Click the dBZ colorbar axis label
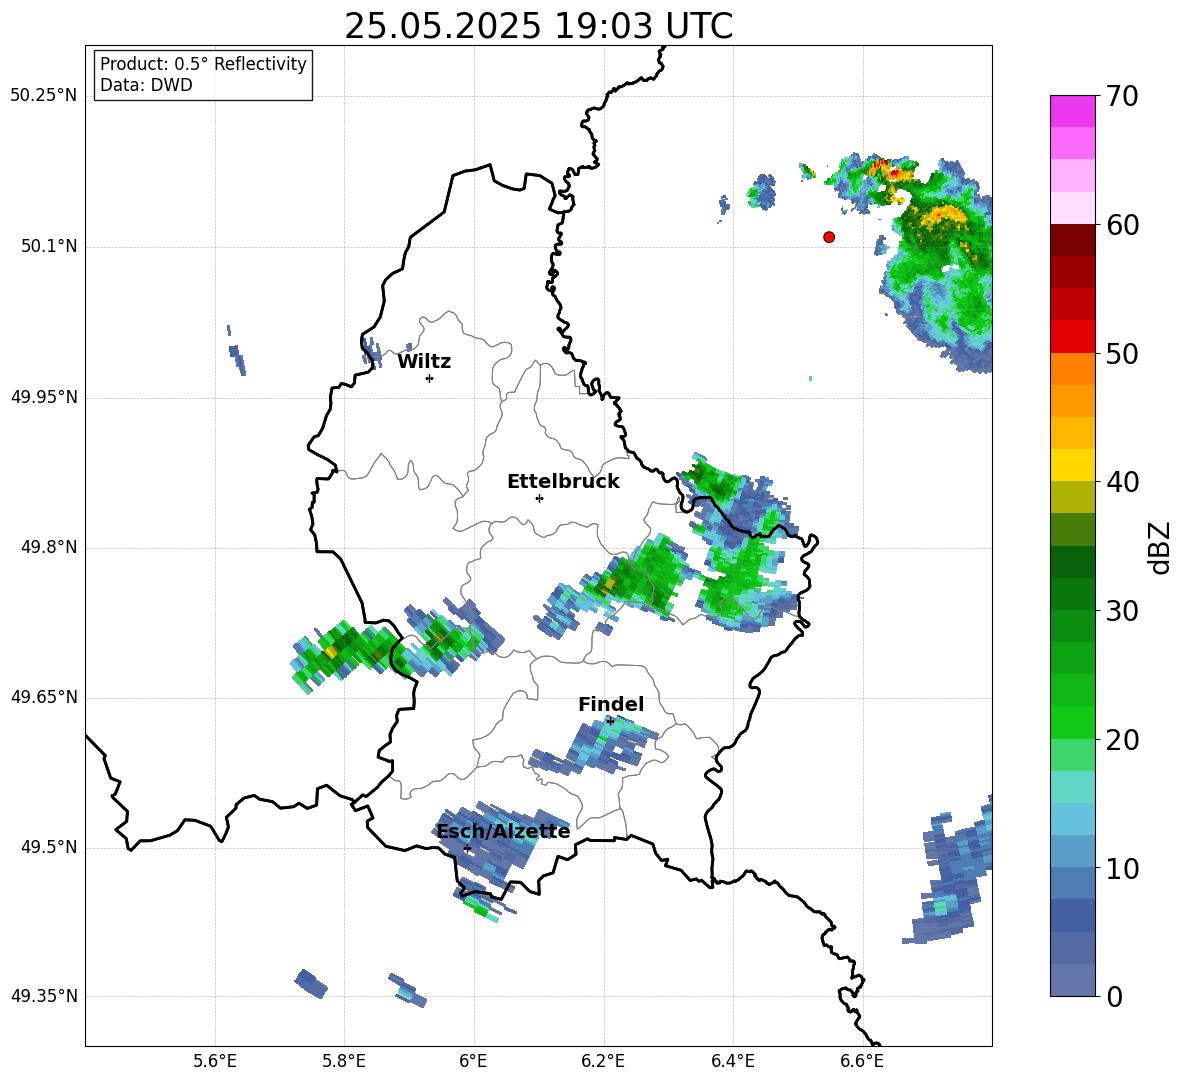This screenshot has width=1184, height=1081. click(x=1160, y=547)
